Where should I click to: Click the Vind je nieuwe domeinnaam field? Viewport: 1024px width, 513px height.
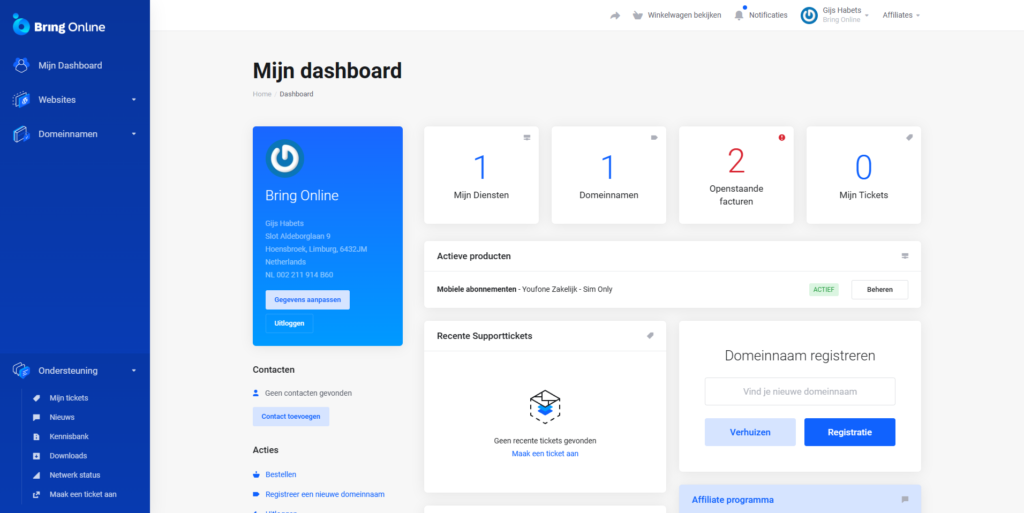tap(799, 391)
